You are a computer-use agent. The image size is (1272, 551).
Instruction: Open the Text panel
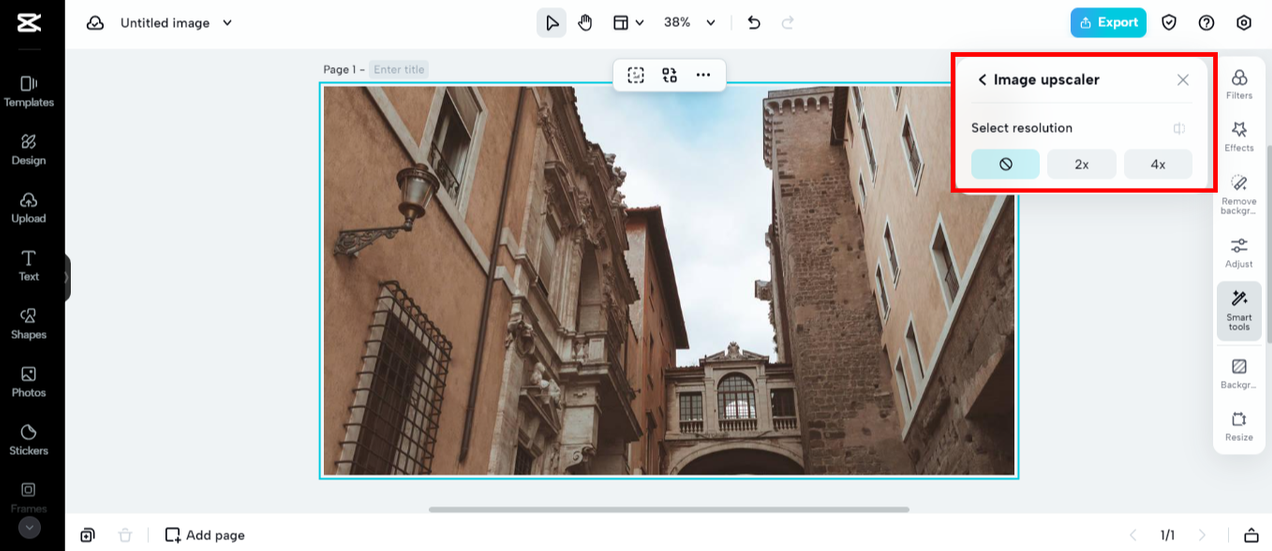point(29,265)
